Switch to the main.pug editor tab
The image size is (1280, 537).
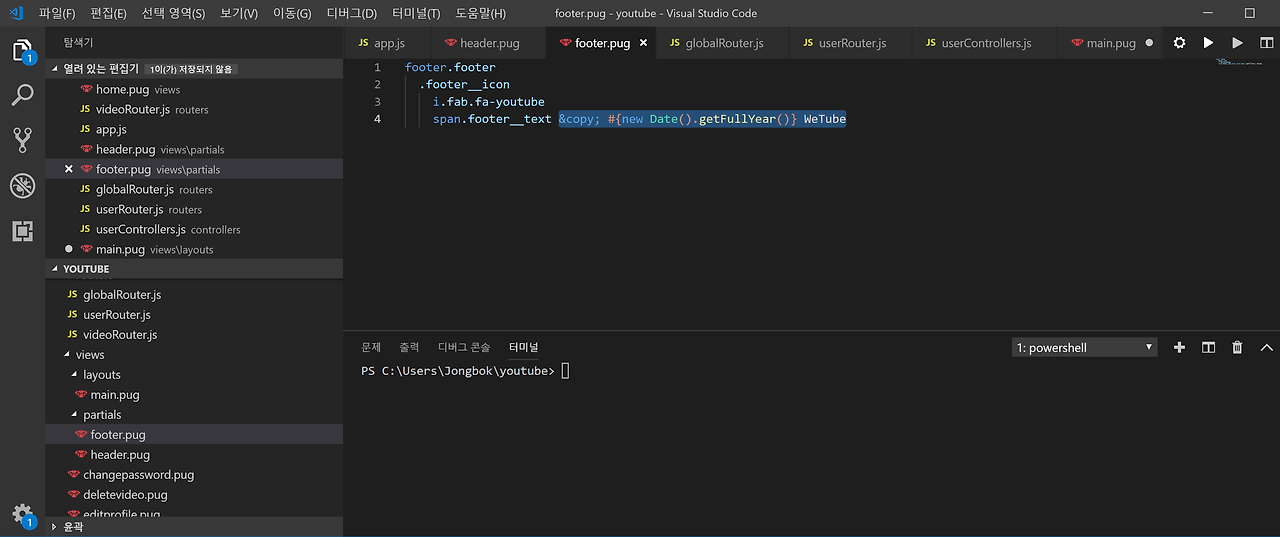tap(1110, 43)
